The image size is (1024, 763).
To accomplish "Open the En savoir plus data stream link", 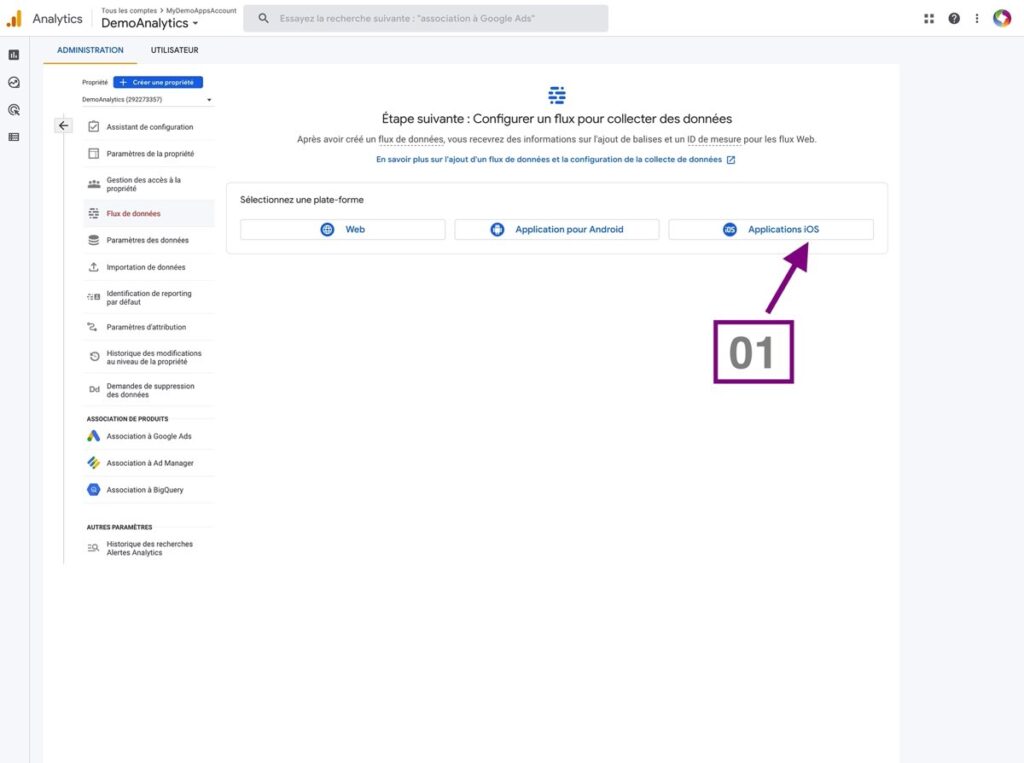I will pyautogui.click(x=555, y=159).
